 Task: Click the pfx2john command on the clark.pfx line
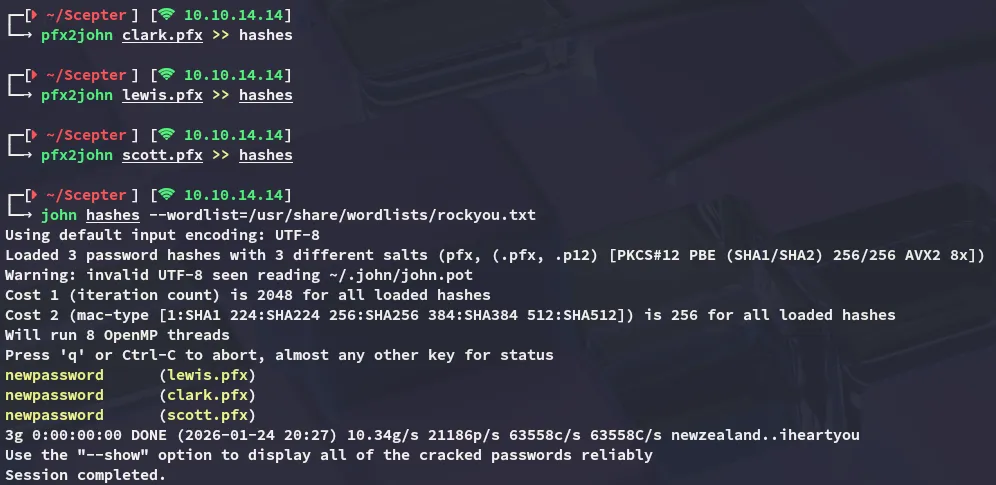tap(77, 35)
